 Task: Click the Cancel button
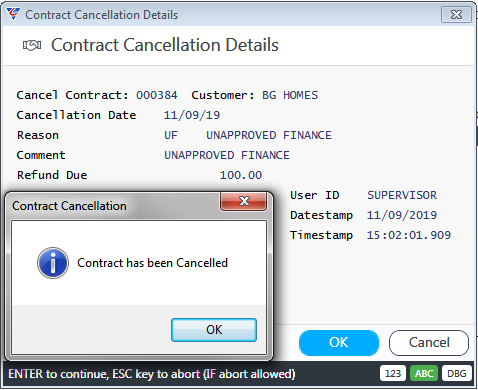coord(429,342)
